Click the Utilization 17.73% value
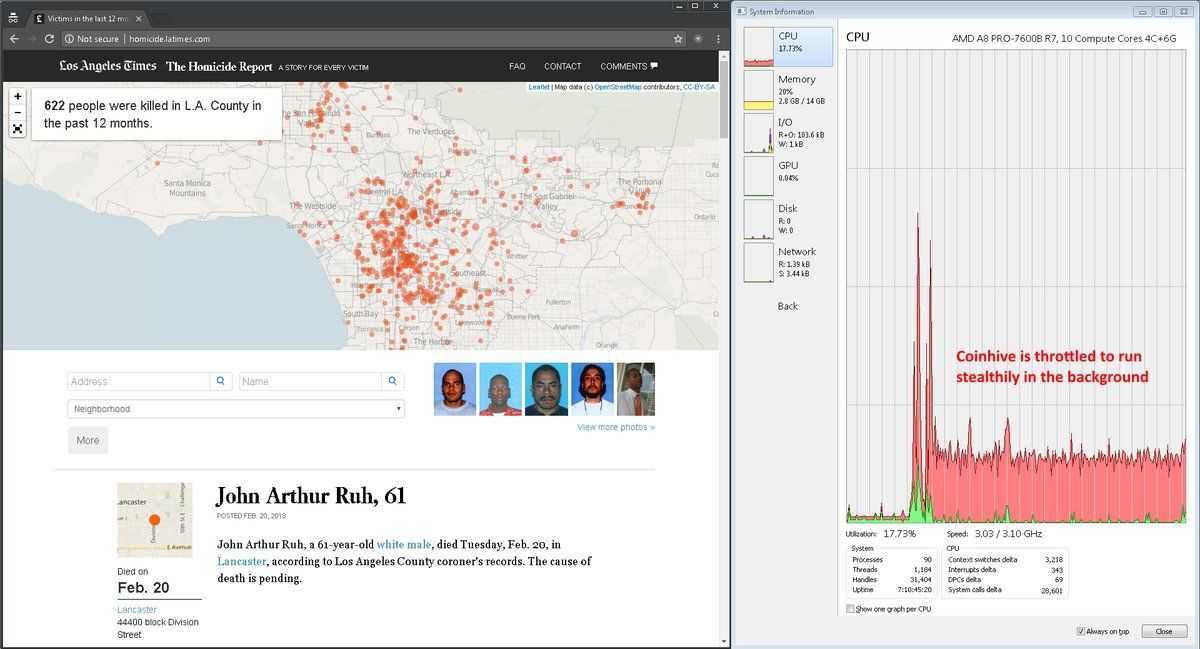The image size is (1200, 649). tap(900, 534)
